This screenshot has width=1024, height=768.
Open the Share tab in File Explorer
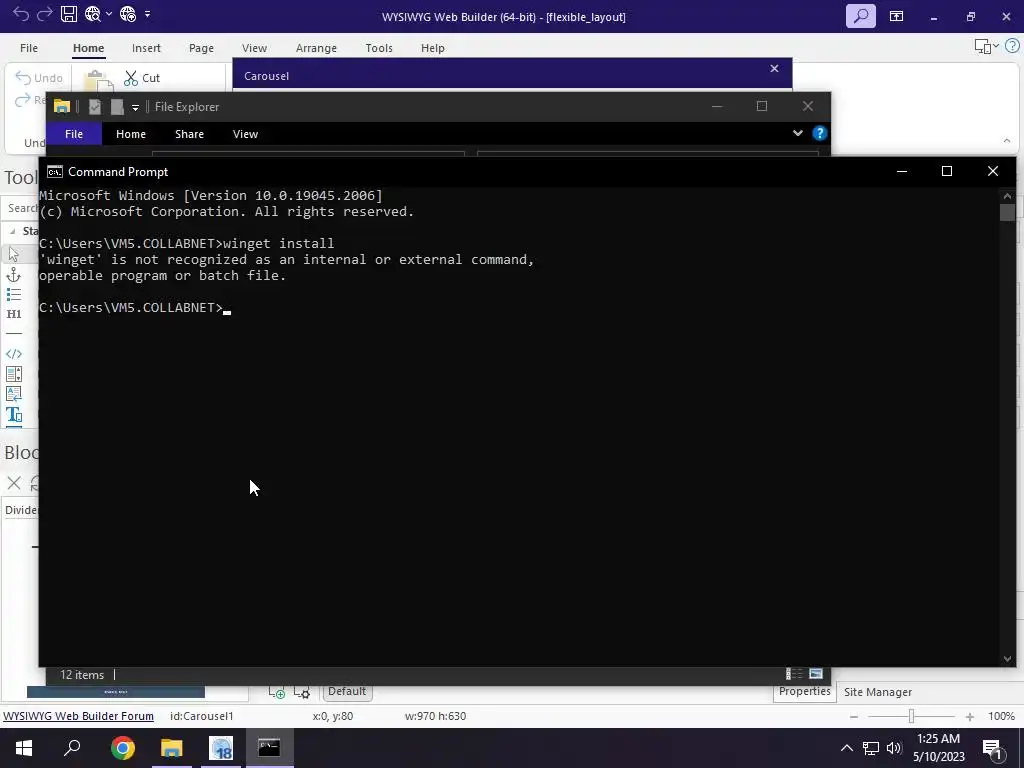pos(189,134)
